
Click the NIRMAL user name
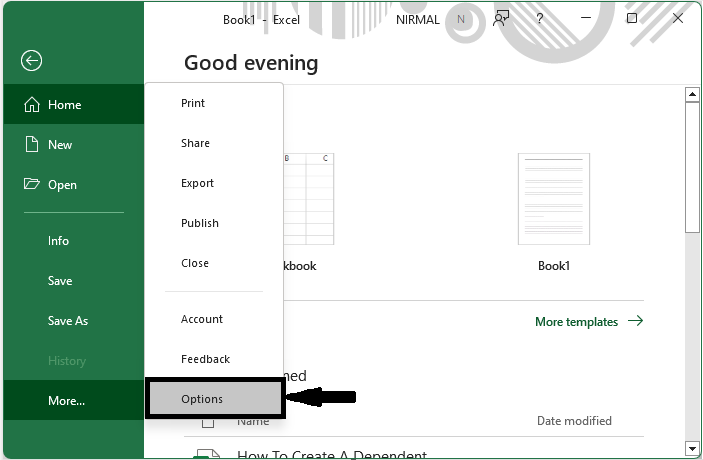(x=417, y=20)
